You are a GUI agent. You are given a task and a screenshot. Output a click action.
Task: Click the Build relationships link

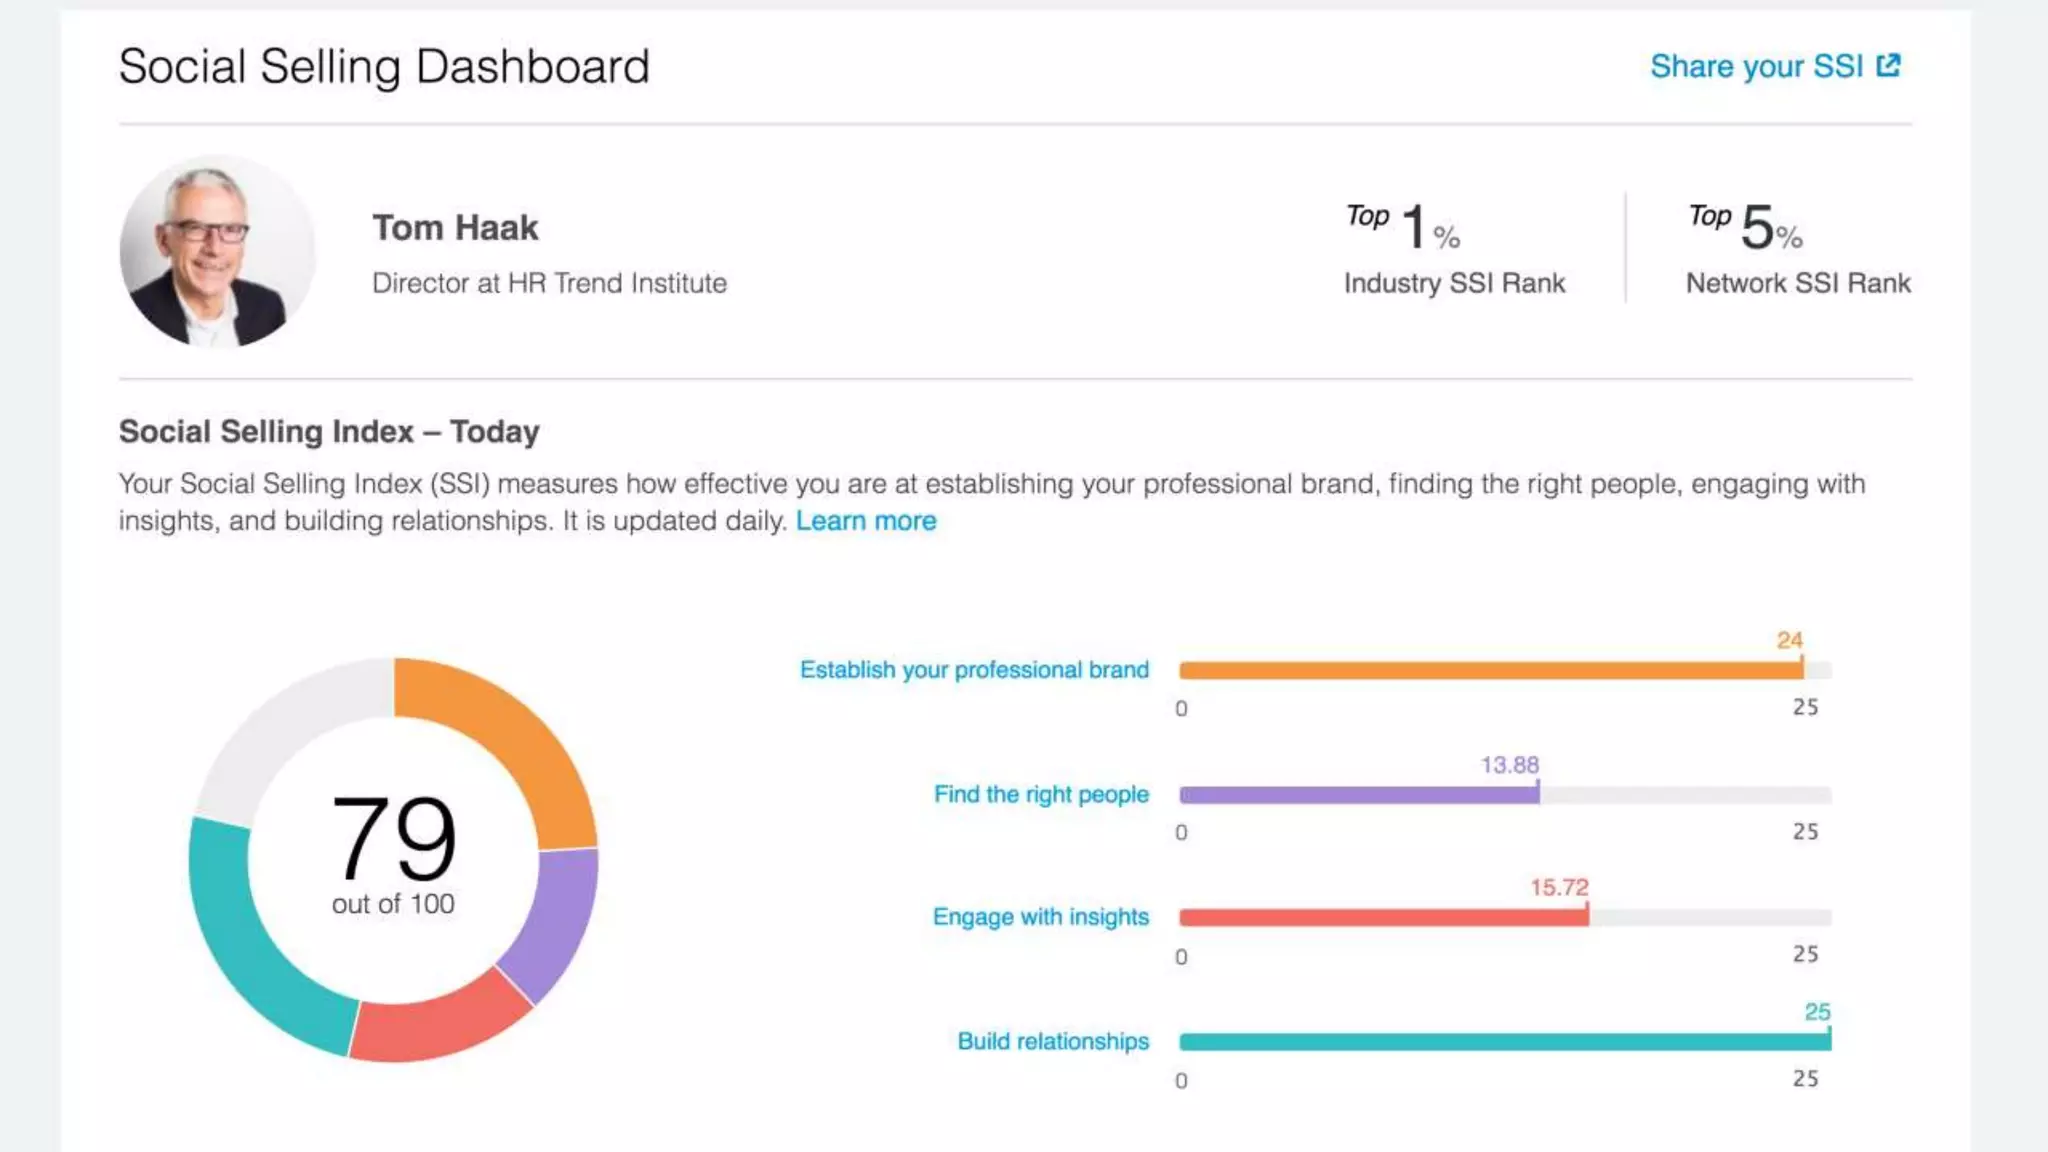1052,1041
